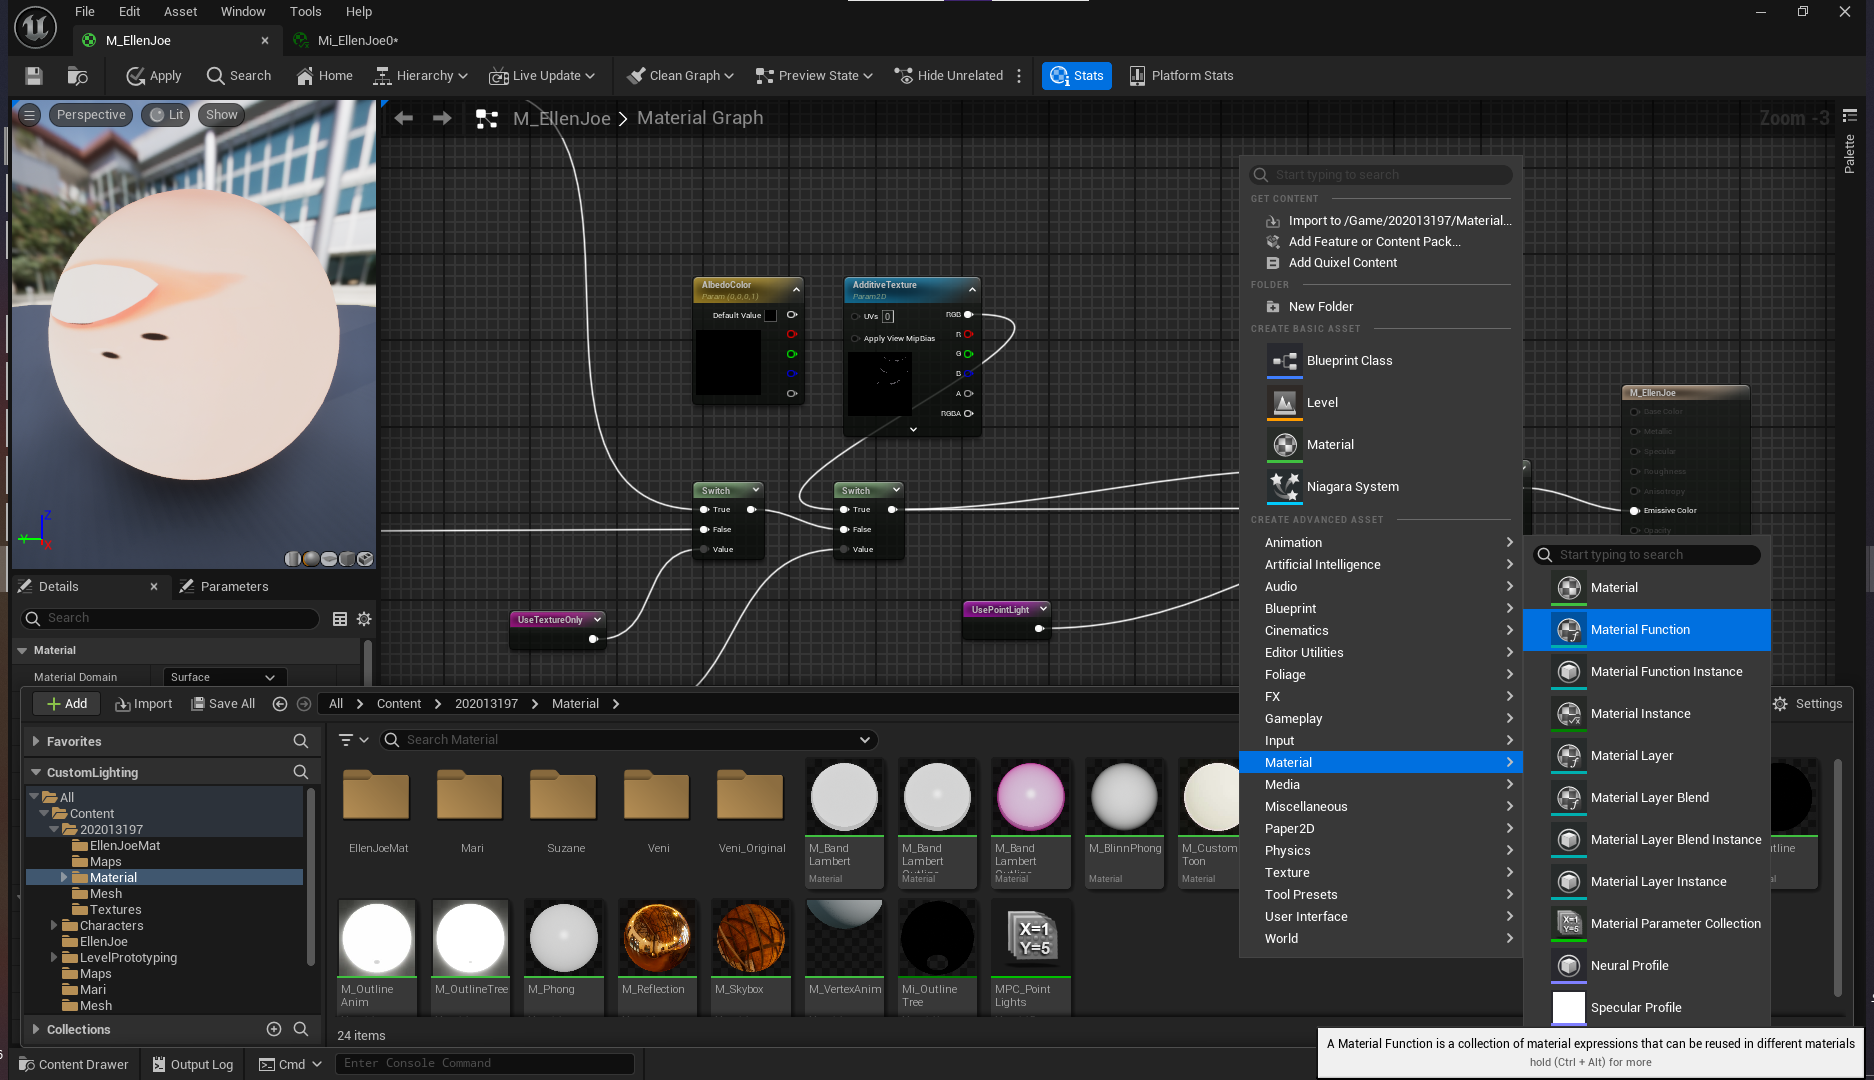This screenshot has width=1874, height=1080.
Task: Select Material Function from the submenu
Action: click(x=1640, y=630)
